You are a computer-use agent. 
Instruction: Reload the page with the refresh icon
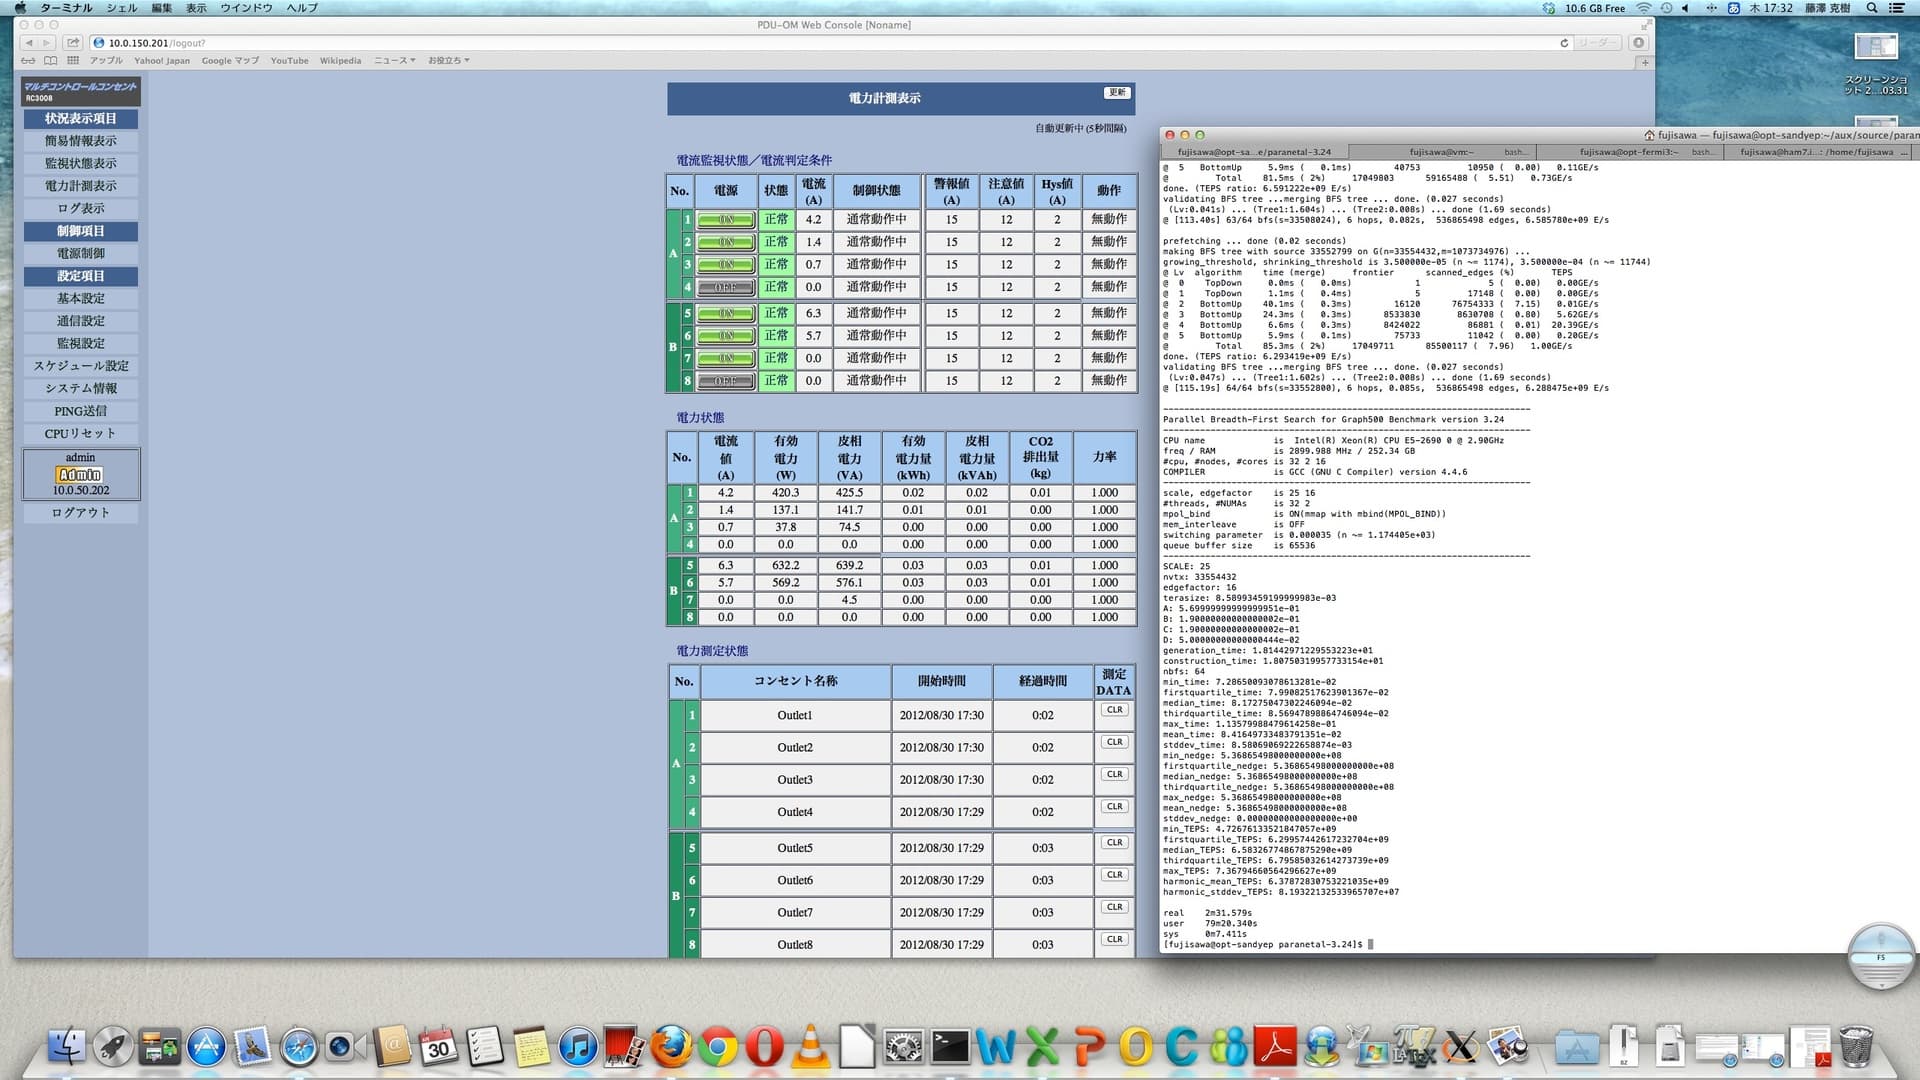click(x=1564, y=43)
